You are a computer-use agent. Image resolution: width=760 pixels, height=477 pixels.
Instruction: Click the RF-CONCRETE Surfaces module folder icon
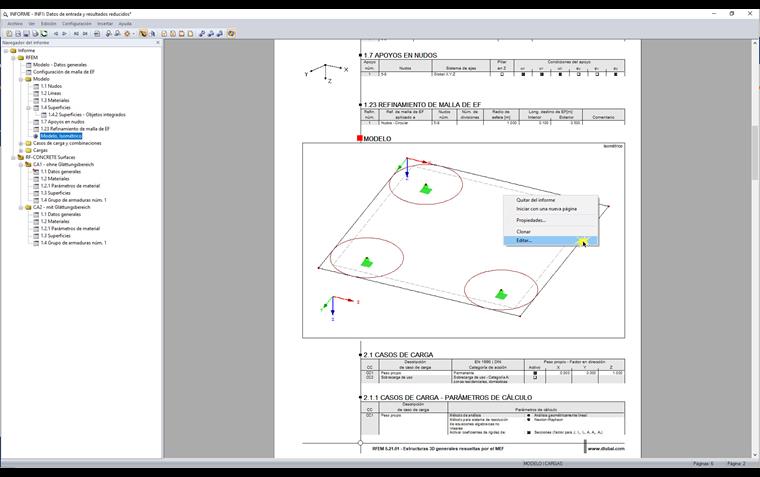click(21, 157)
